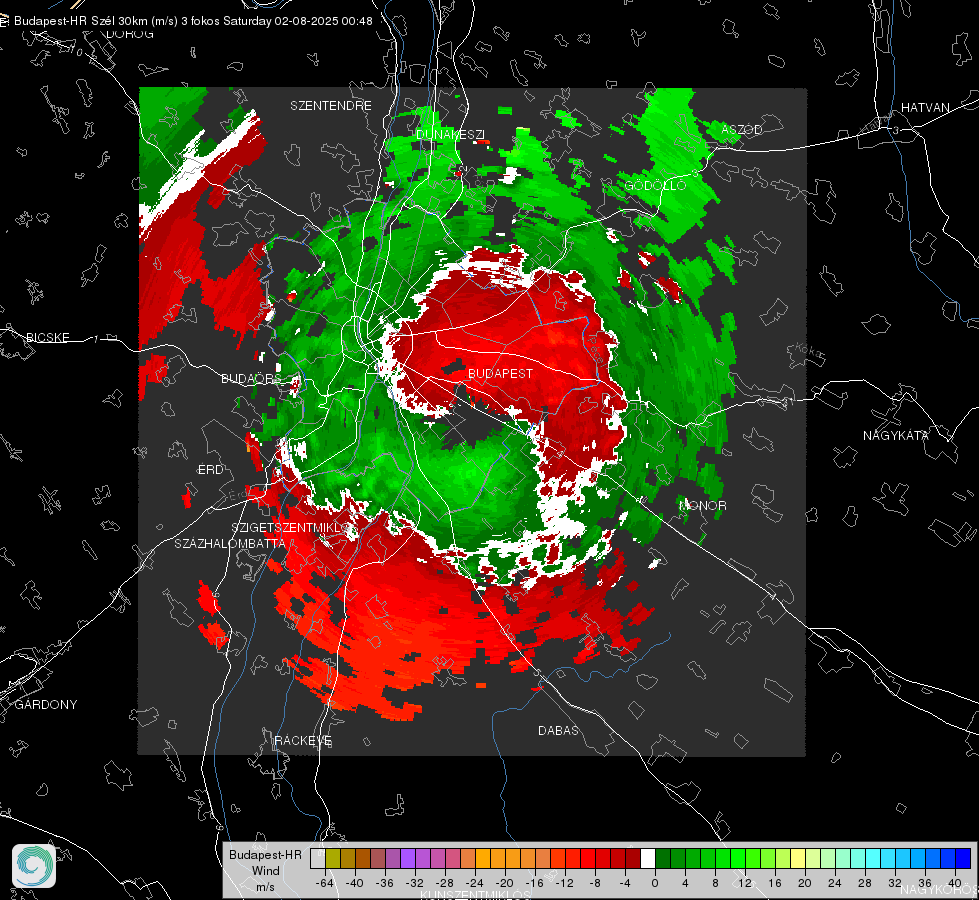Click the GÖDÖLLŐ city label

(x=655, y=185)
